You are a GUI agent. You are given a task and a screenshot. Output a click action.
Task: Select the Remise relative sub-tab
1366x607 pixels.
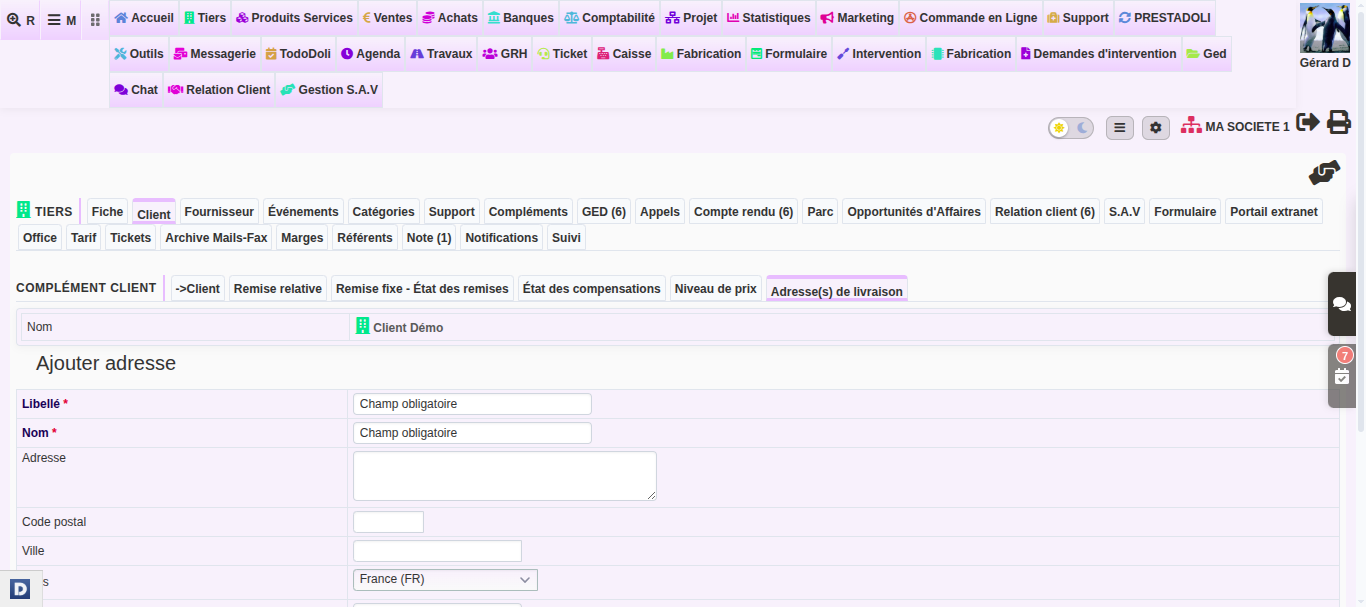coord(278,288)
